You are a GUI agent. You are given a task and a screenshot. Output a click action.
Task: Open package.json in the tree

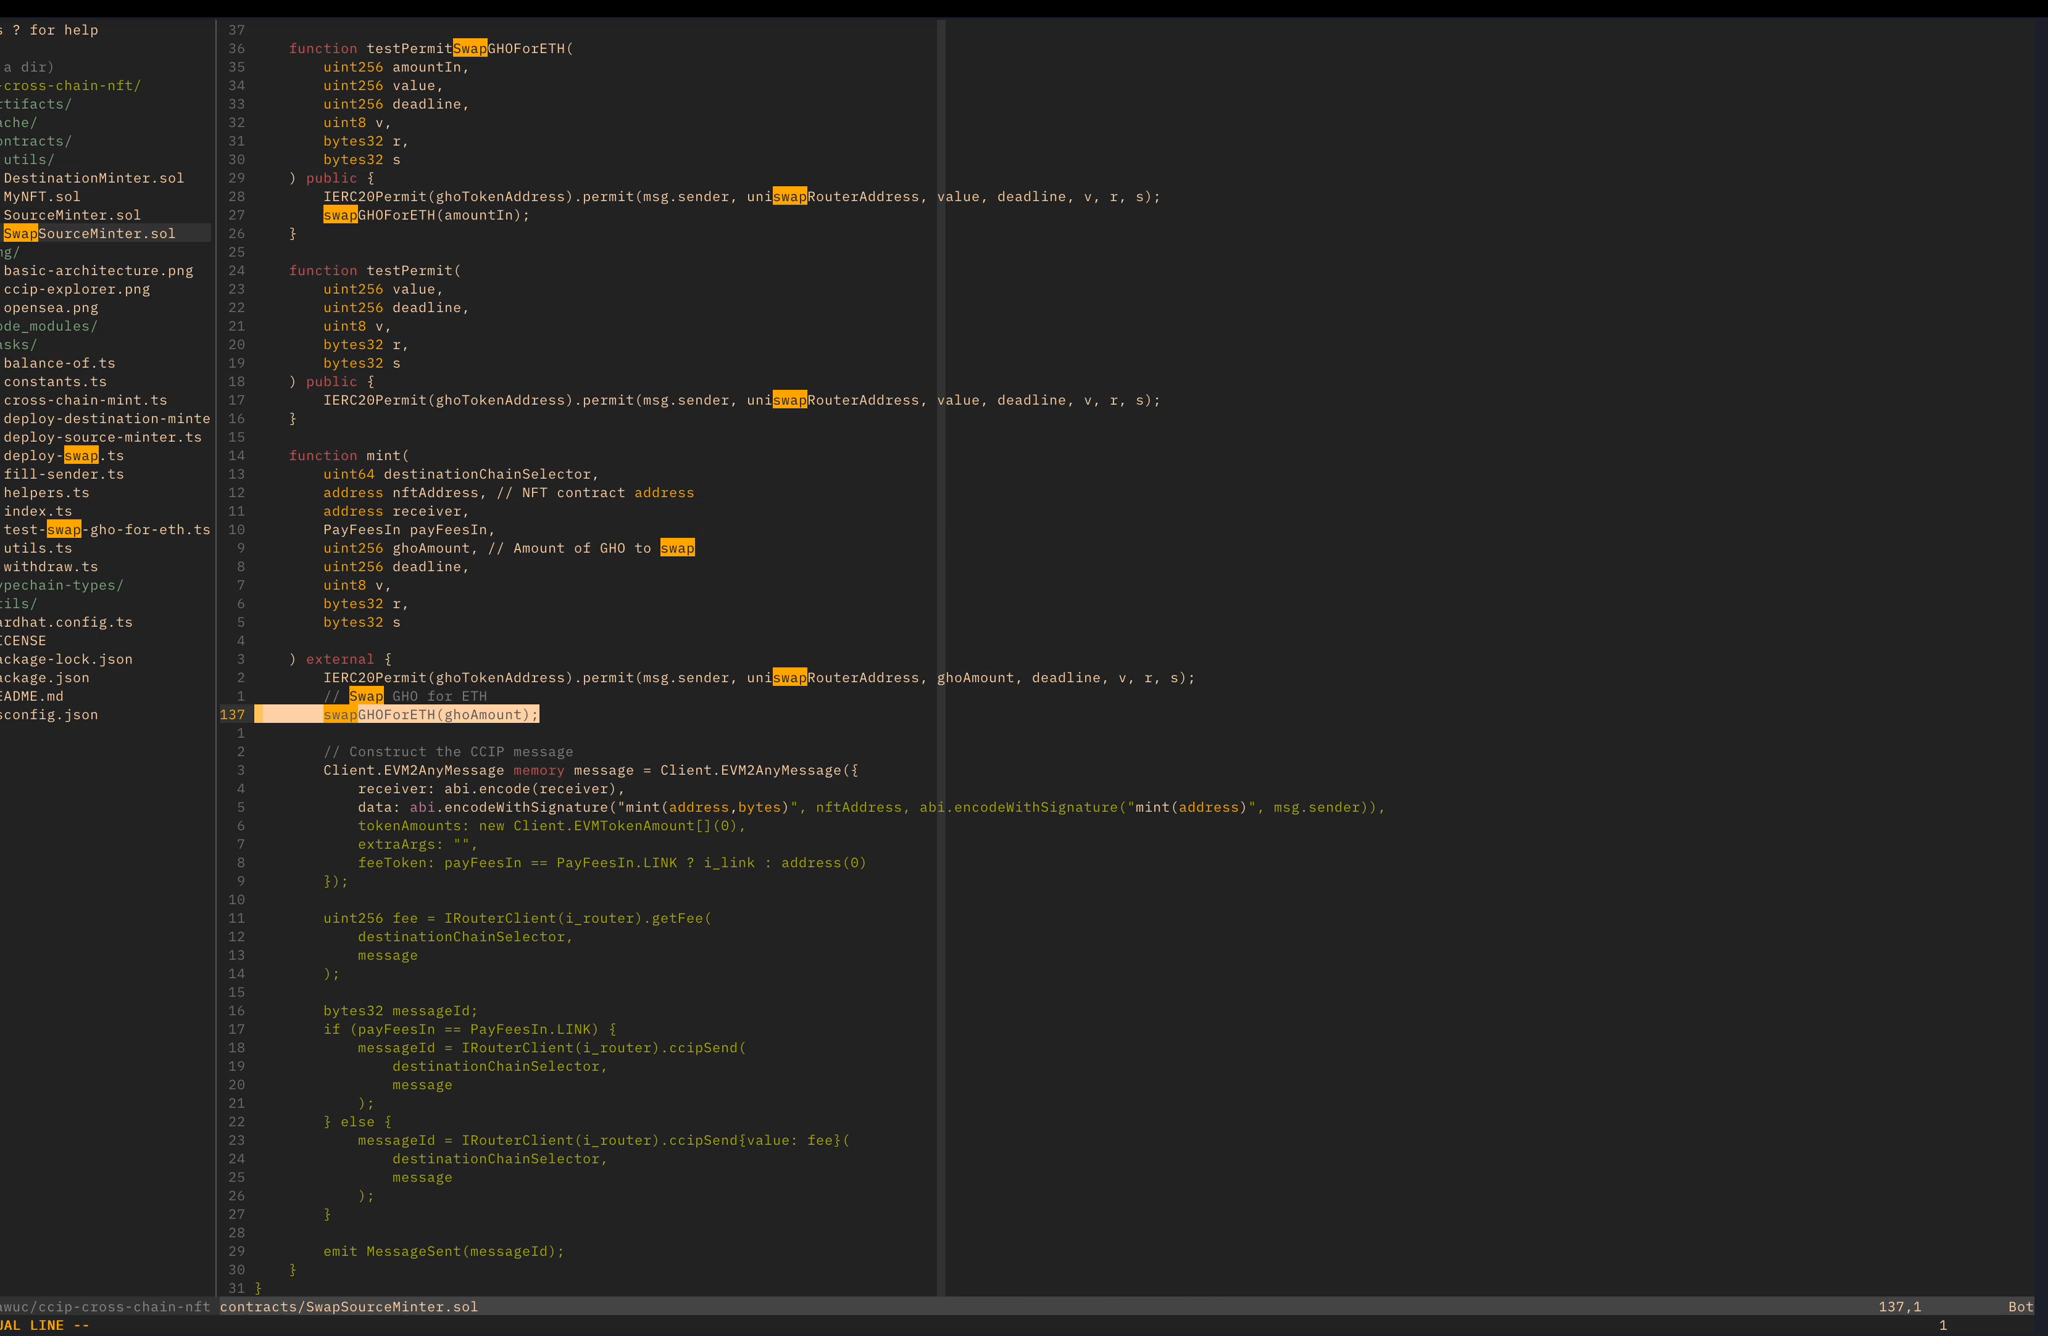point(45,678)
